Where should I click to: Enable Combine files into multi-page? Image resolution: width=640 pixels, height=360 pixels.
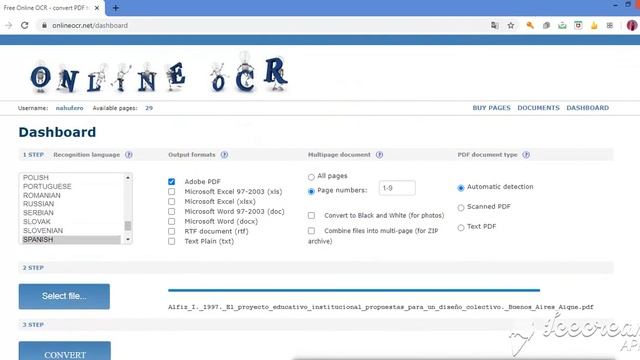coord(311,231)
